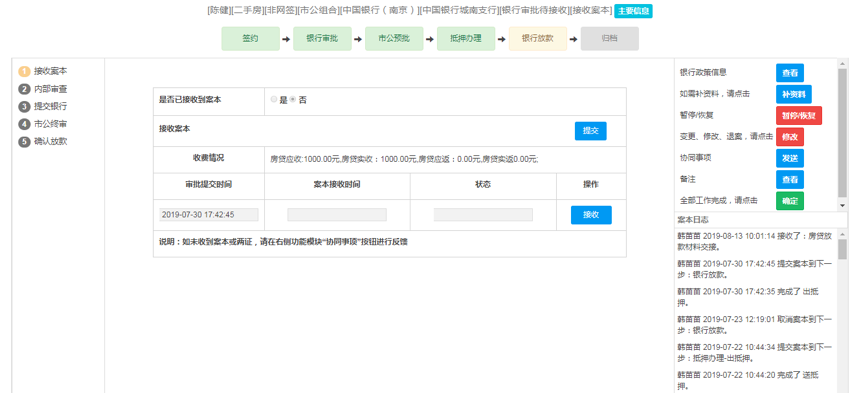The width and height of the screenshot is (864, 393).
Task: Click 查看 next to 银行政策信息
Action: [x=790, y=73]
